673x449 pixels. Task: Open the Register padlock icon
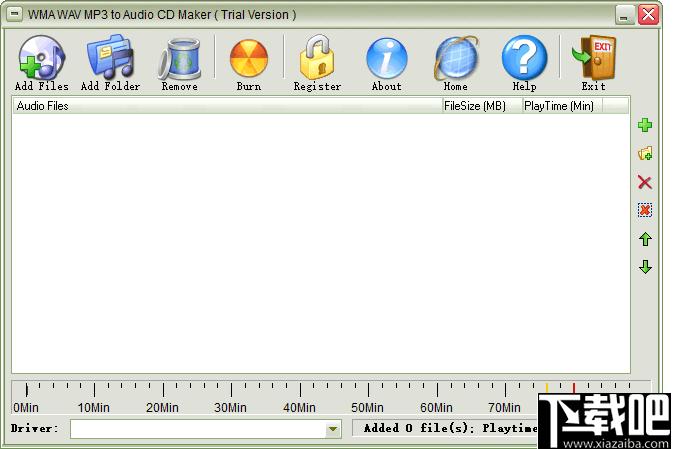point(318,63)
